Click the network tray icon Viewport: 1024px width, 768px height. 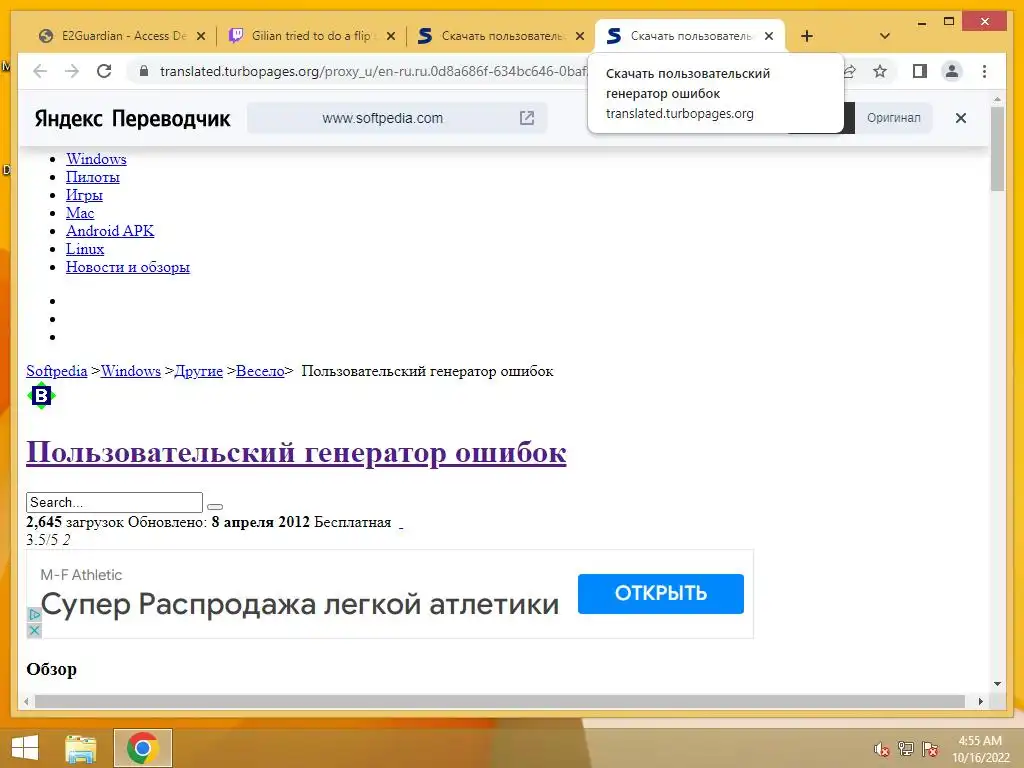tap(906, 749)
